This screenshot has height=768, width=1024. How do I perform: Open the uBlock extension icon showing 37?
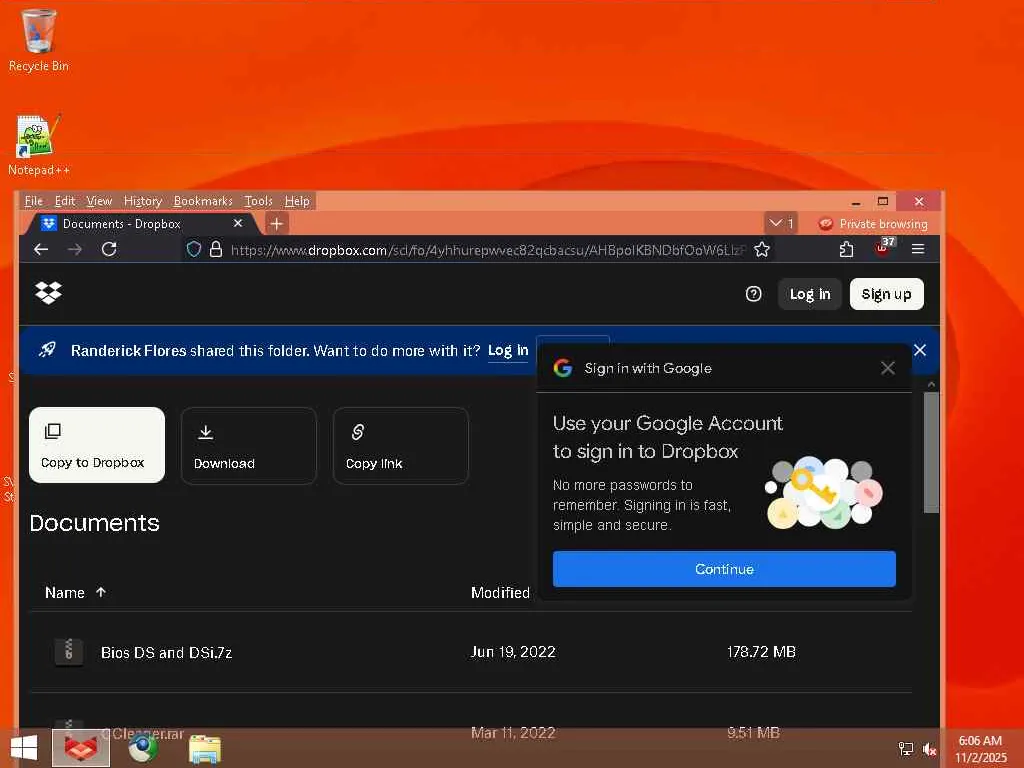[884, 248]
